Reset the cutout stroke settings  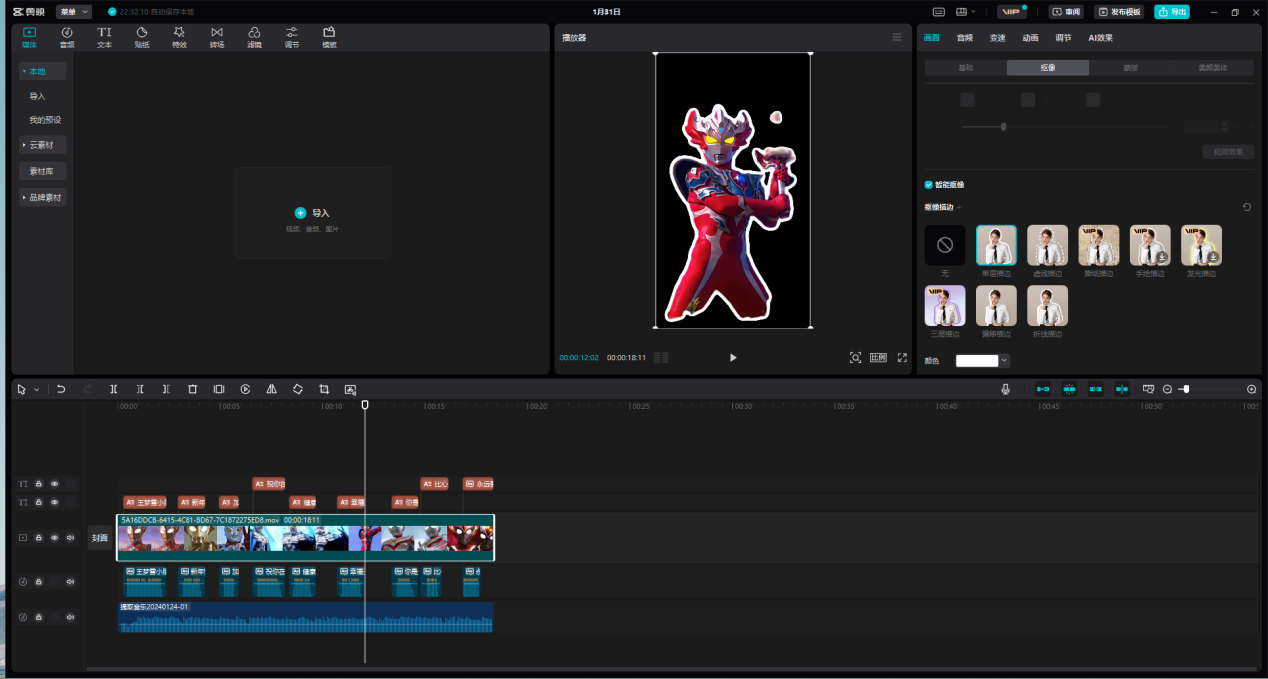point(1246,207)
